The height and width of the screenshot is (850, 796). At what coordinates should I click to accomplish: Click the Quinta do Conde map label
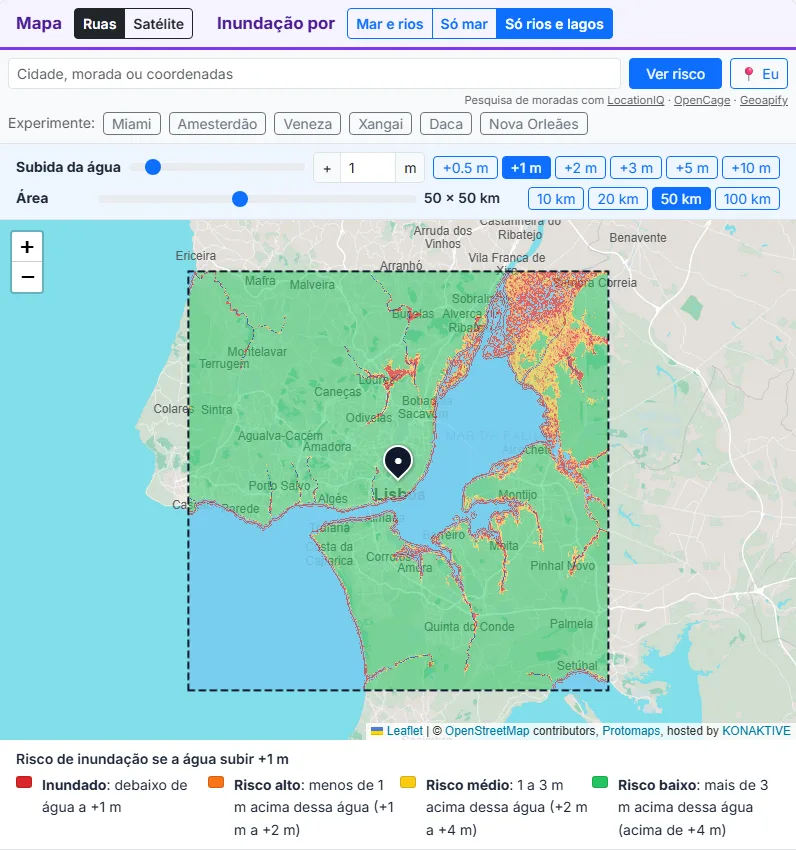coord(469,627)
